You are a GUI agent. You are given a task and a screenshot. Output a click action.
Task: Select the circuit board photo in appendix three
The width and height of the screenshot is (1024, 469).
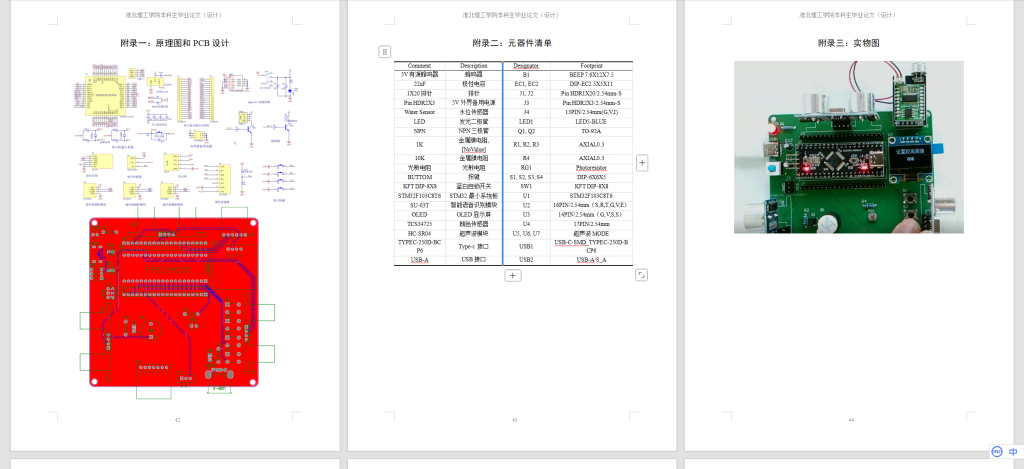point(848,147)
